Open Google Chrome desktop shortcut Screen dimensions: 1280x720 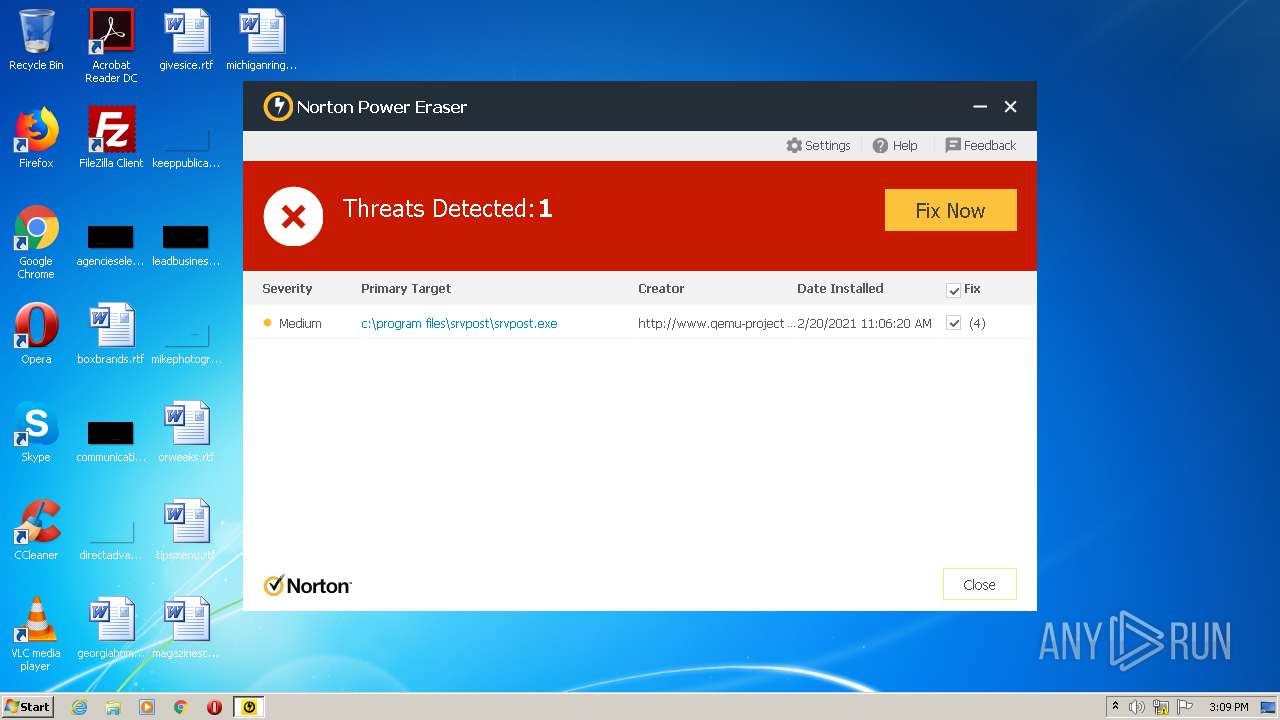(x=36, y=242)
